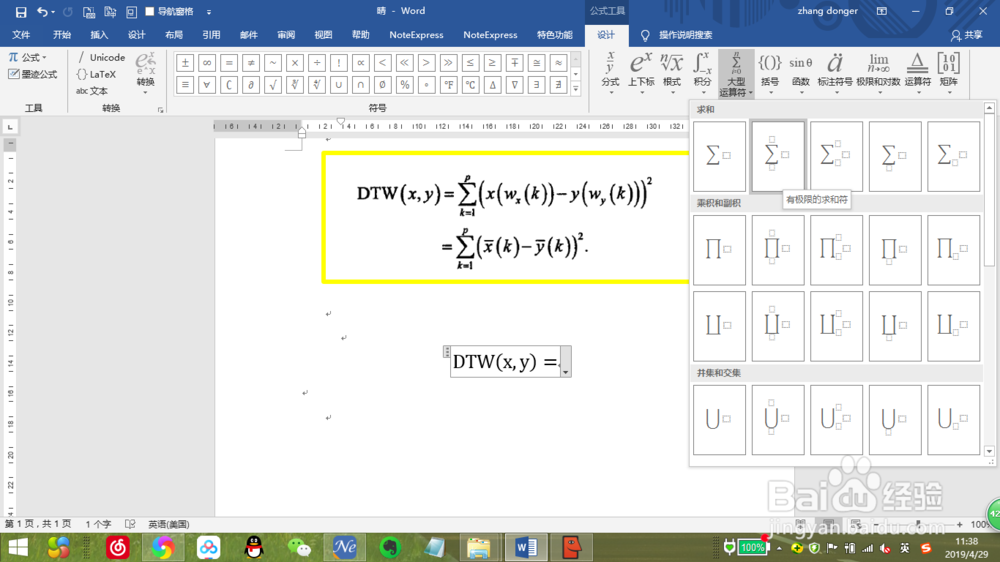This screenshot has width=1000, height=562.
Task: Undo the last action
Action: click(42, 11)
